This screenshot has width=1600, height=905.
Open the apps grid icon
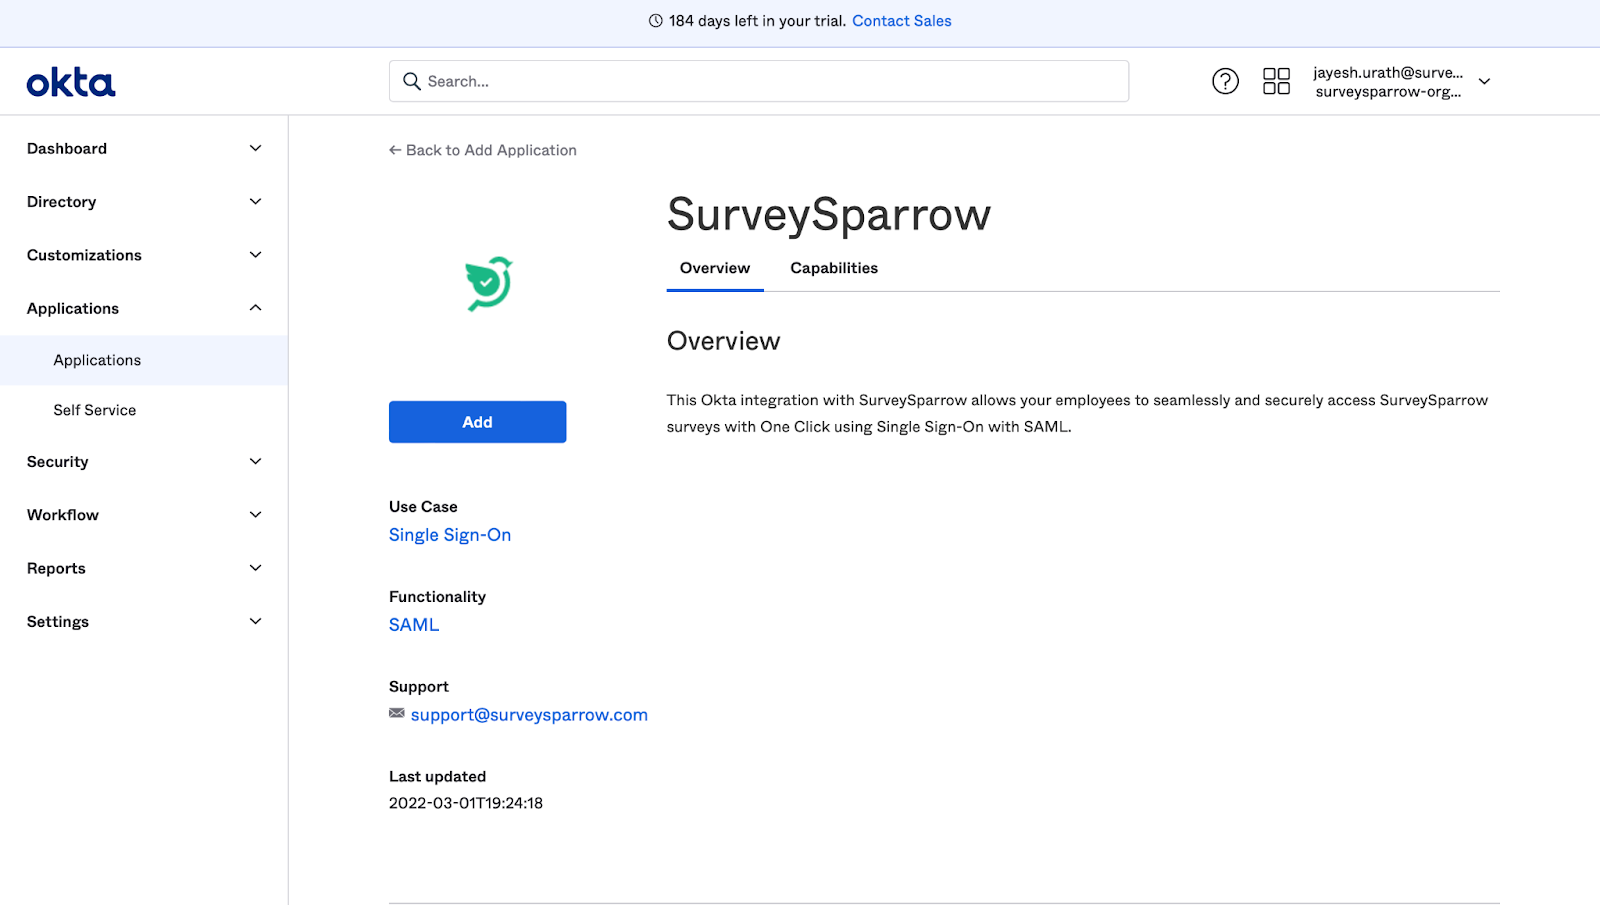[1276, 81]
